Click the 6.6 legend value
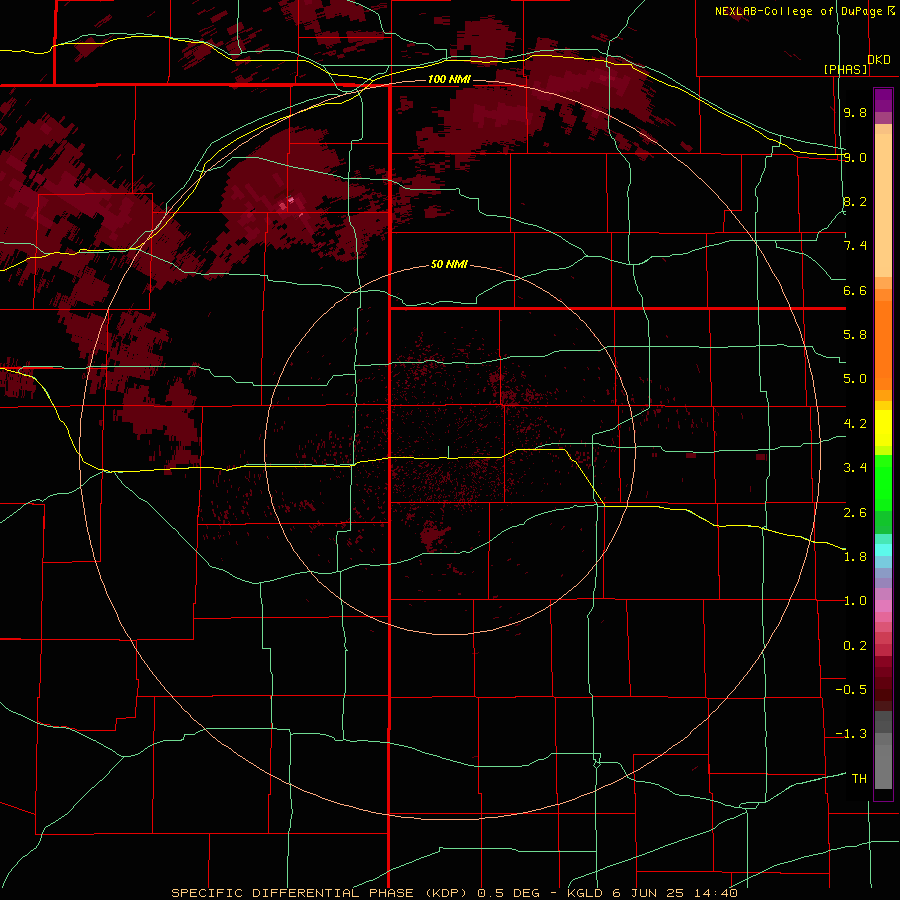This screenshot has height=900, width=900. coord(855,290)
